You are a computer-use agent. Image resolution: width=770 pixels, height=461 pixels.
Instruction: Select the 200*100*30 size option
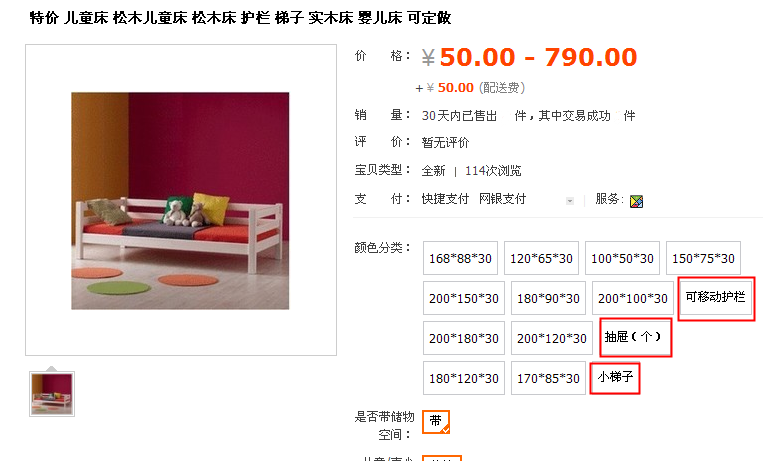(x=632, y=298)
